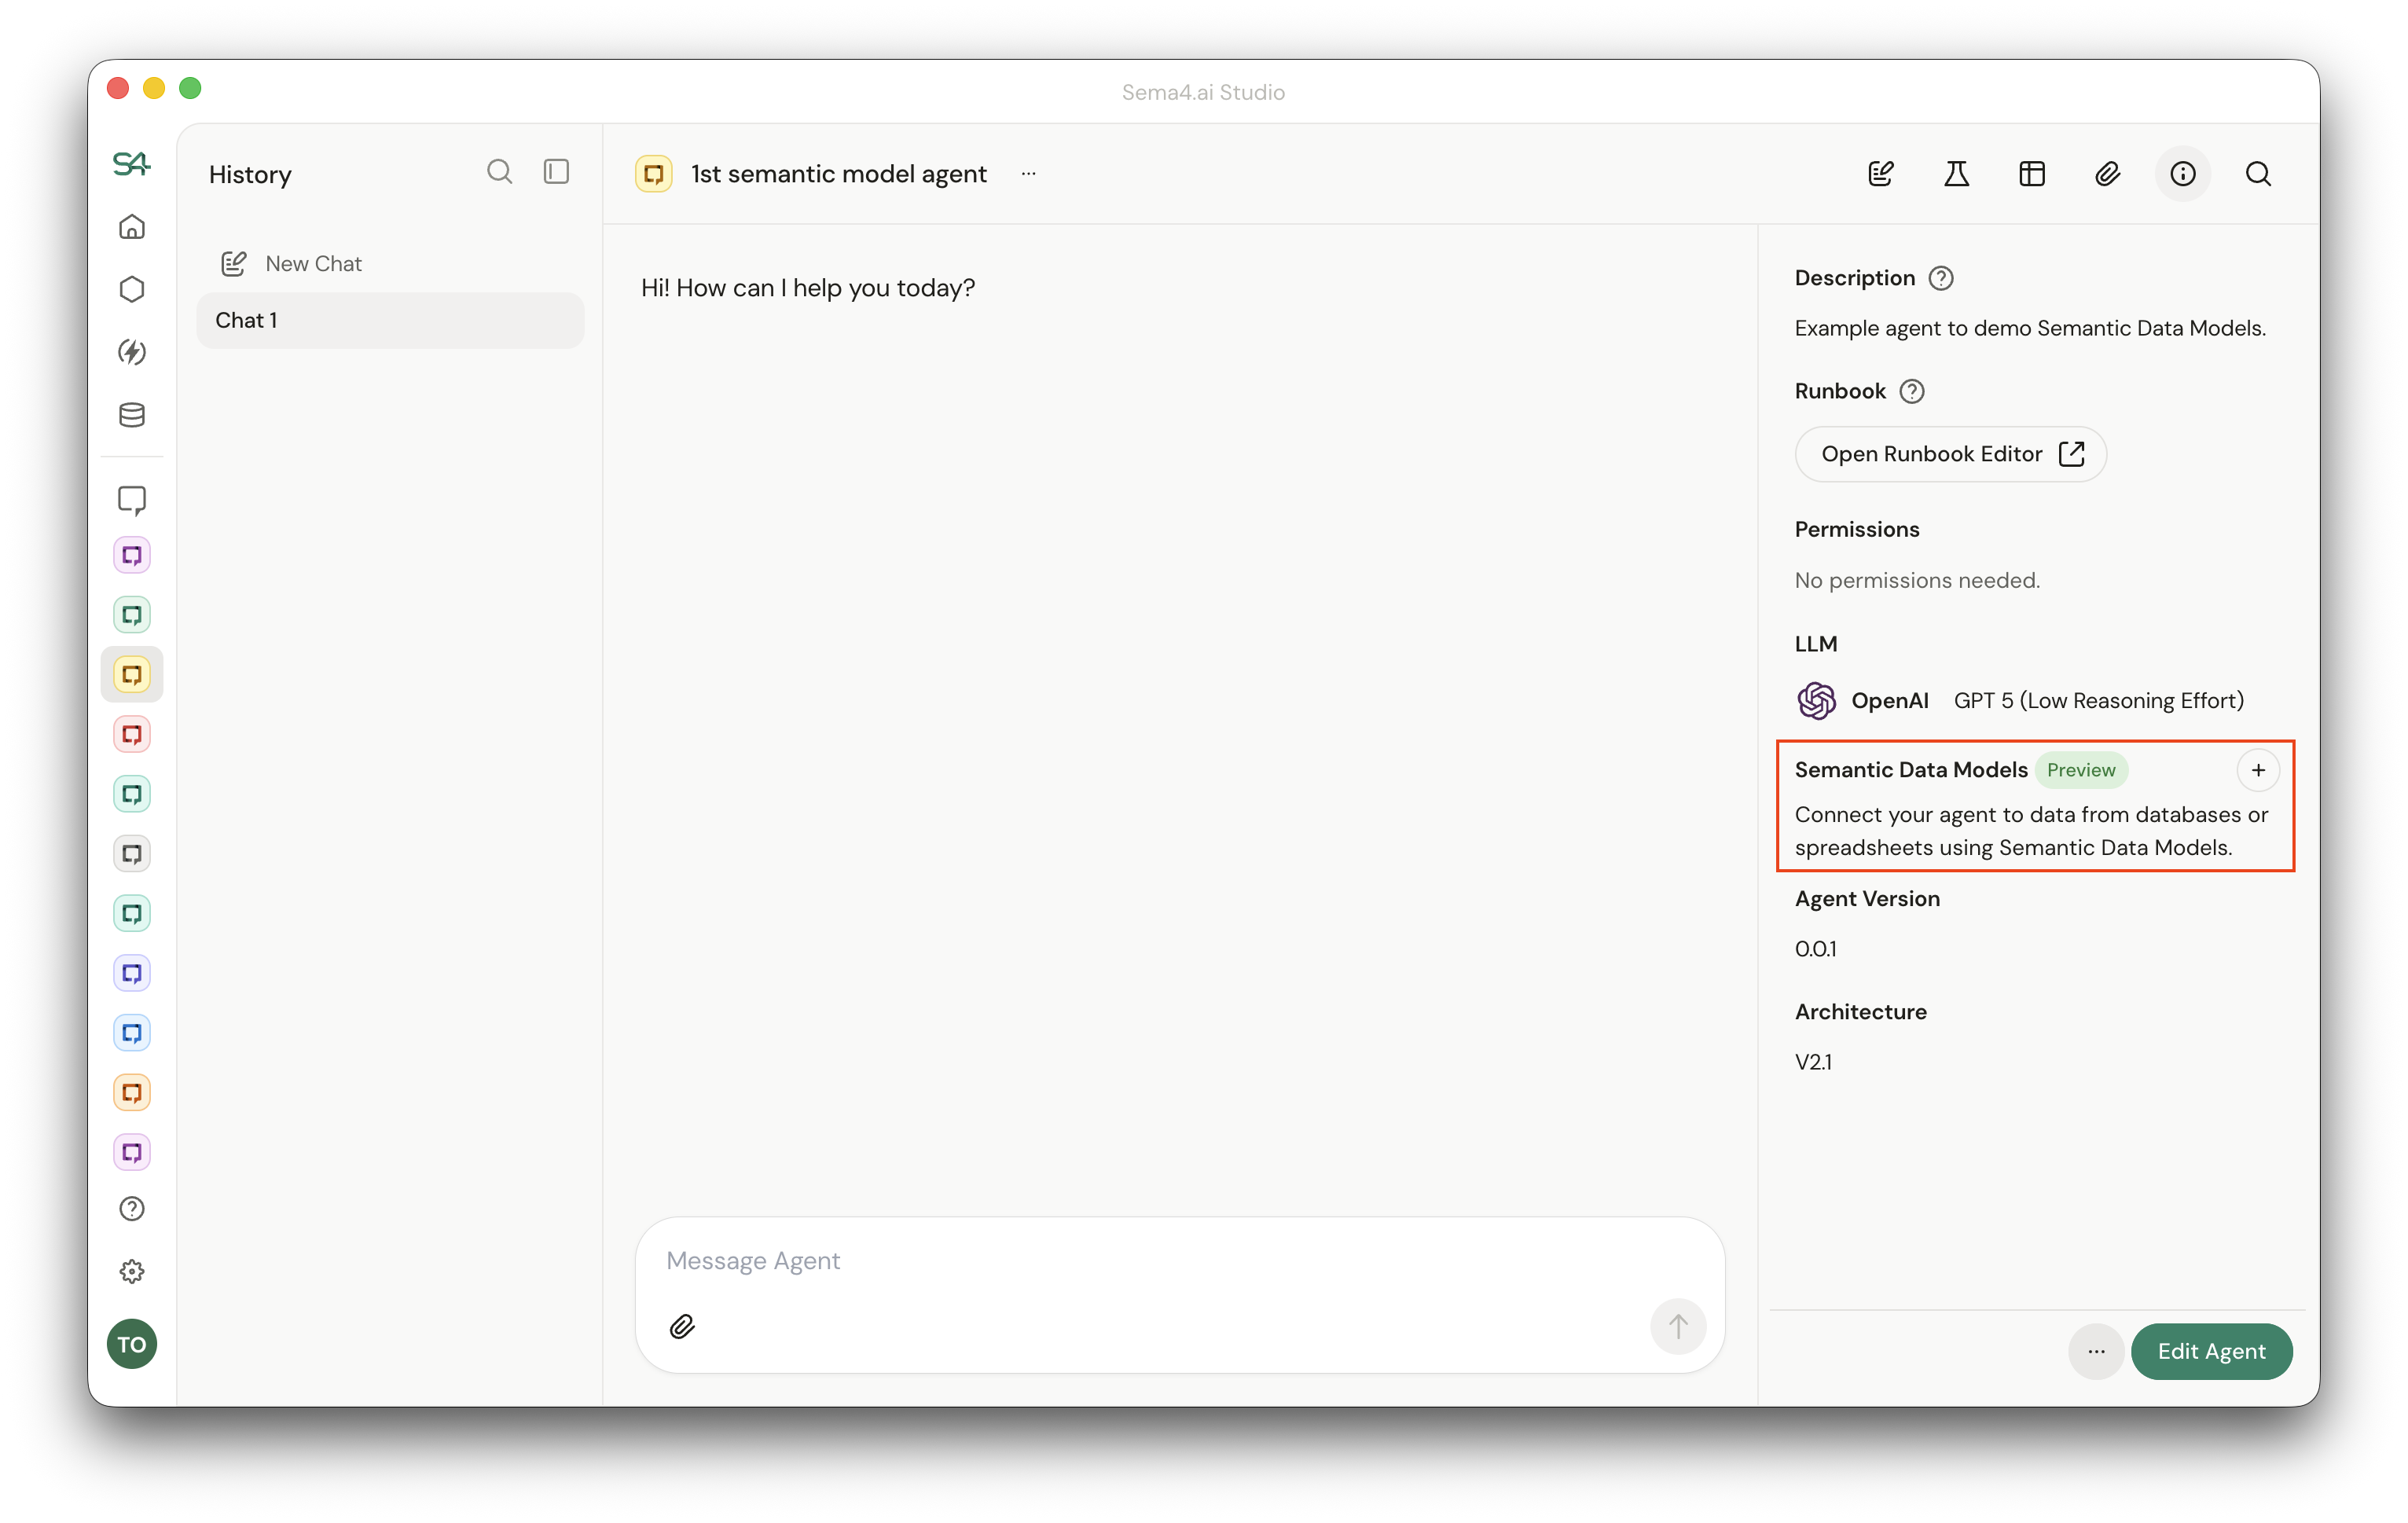Select the hexagon Agents icon in sidebar
2408x1523 pixels.
(131, 289)
